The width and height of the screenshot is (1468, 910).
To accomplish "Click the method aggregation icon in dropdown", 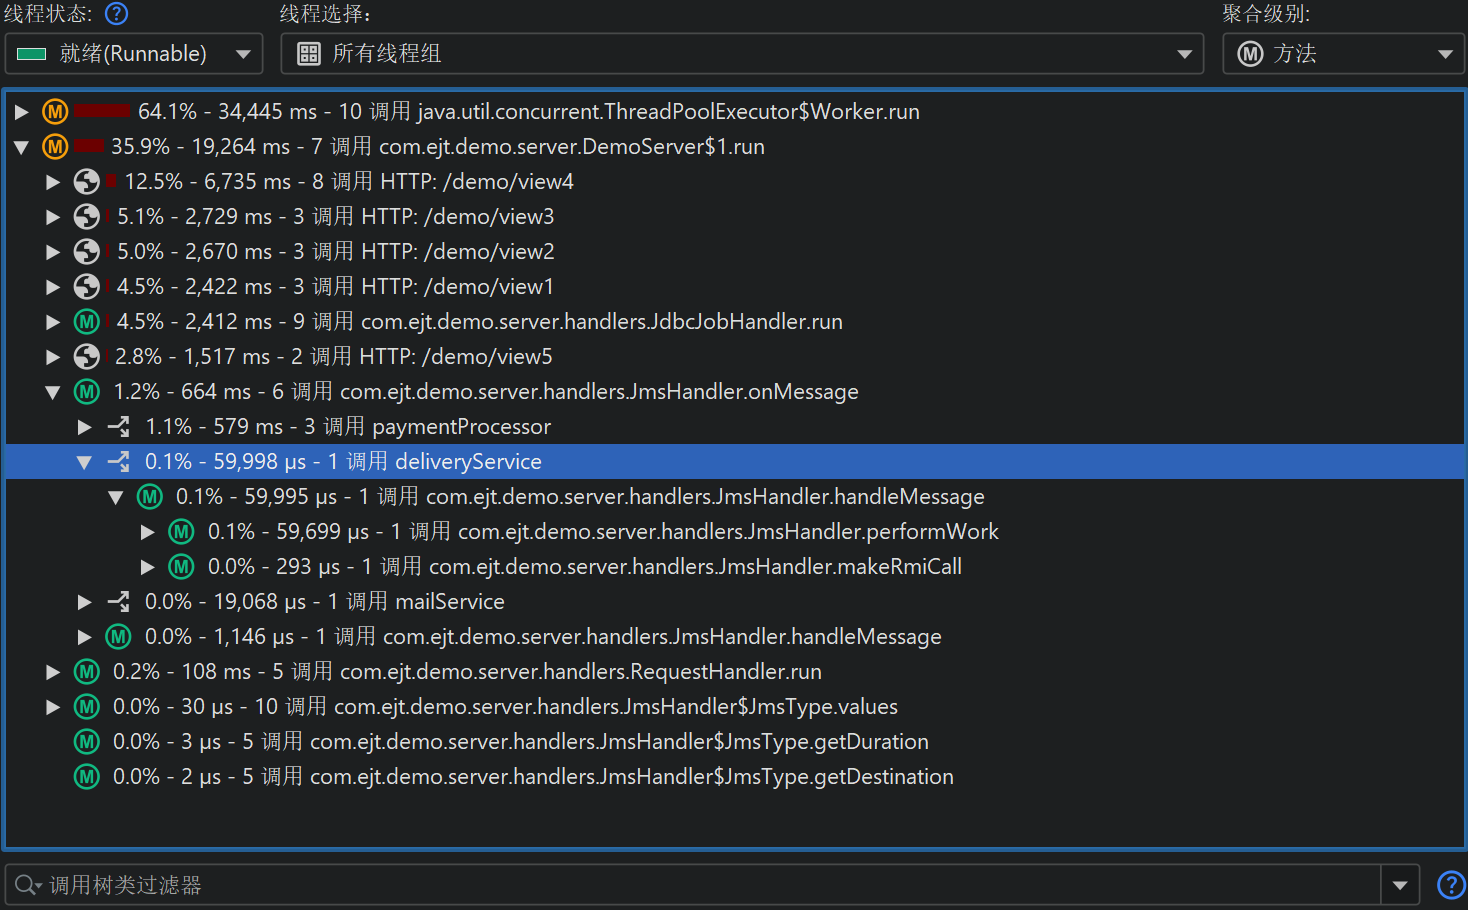I will pos(1250,54).
